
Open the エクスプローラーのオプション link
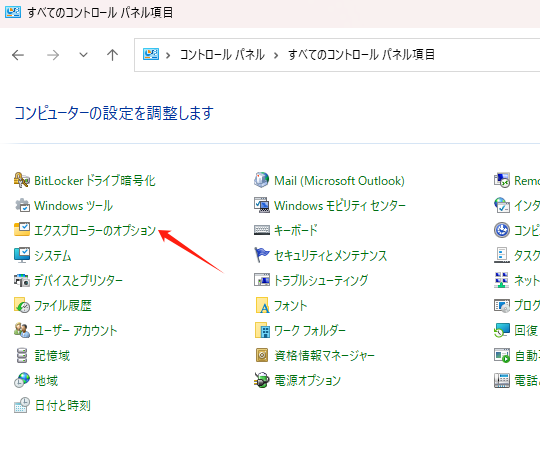pos(95,230)
